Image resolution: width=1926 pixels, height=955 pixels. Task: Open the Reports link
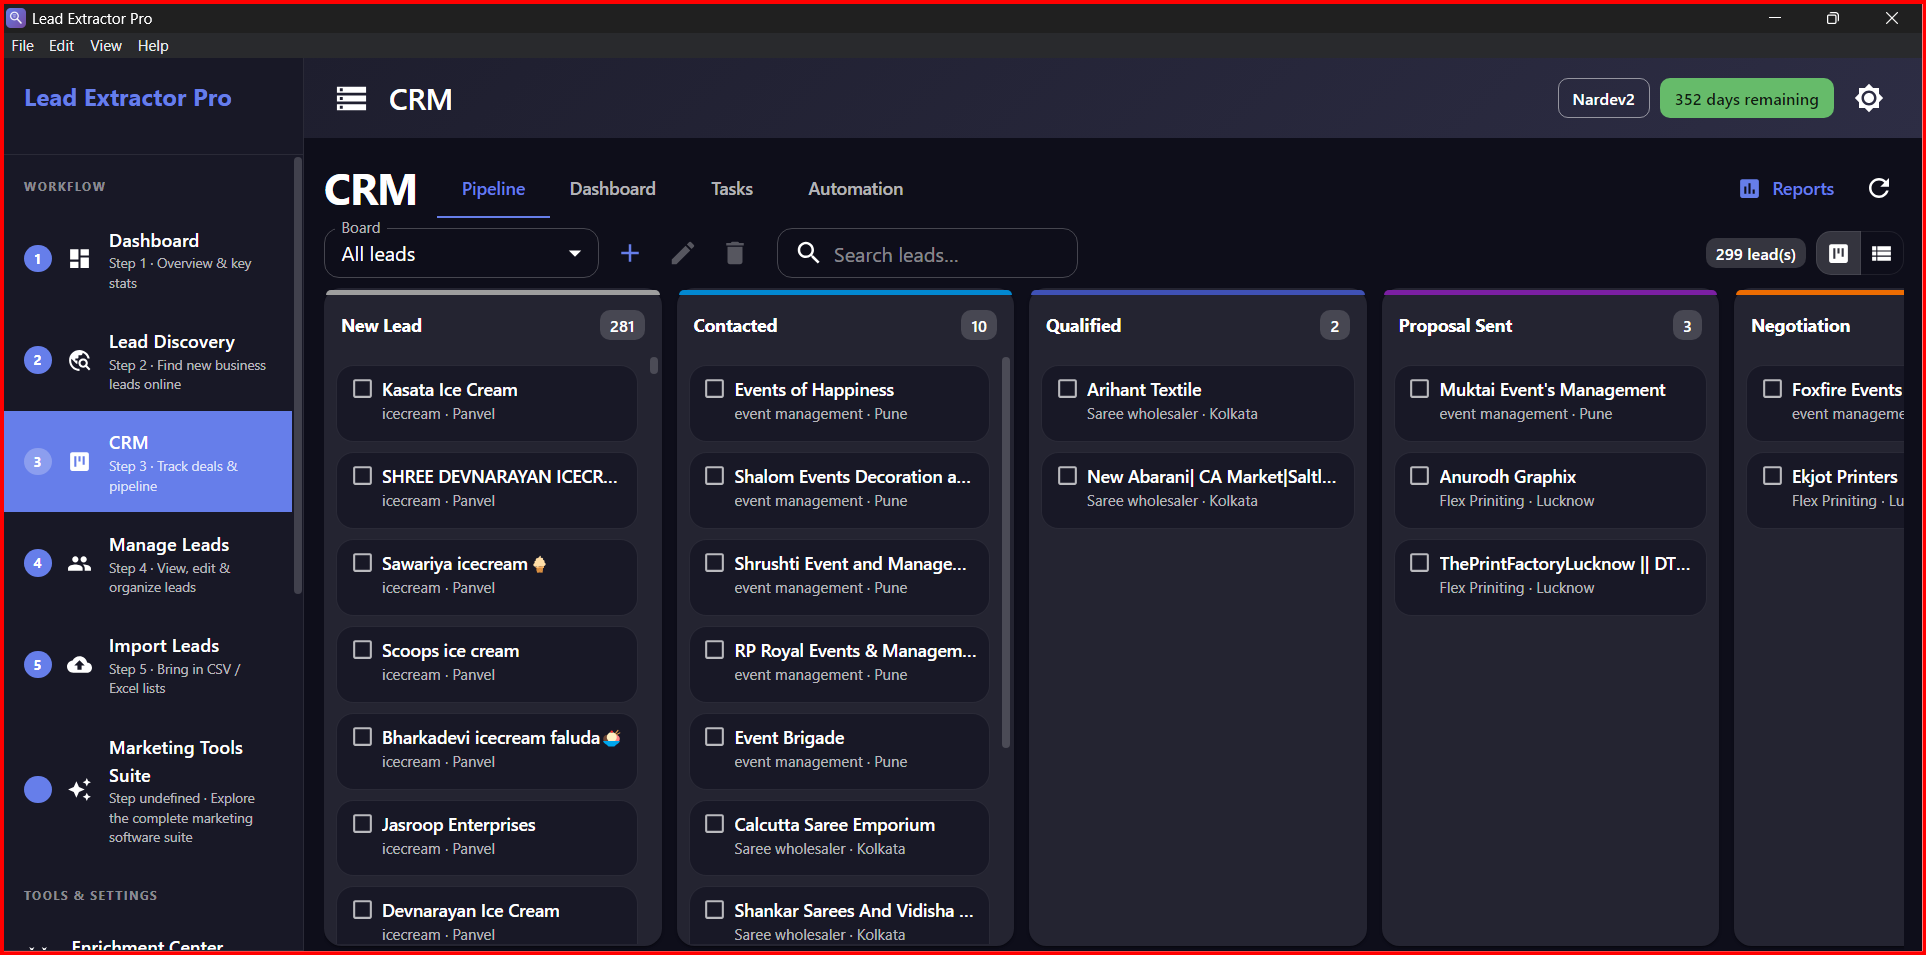click(1786, 189)
